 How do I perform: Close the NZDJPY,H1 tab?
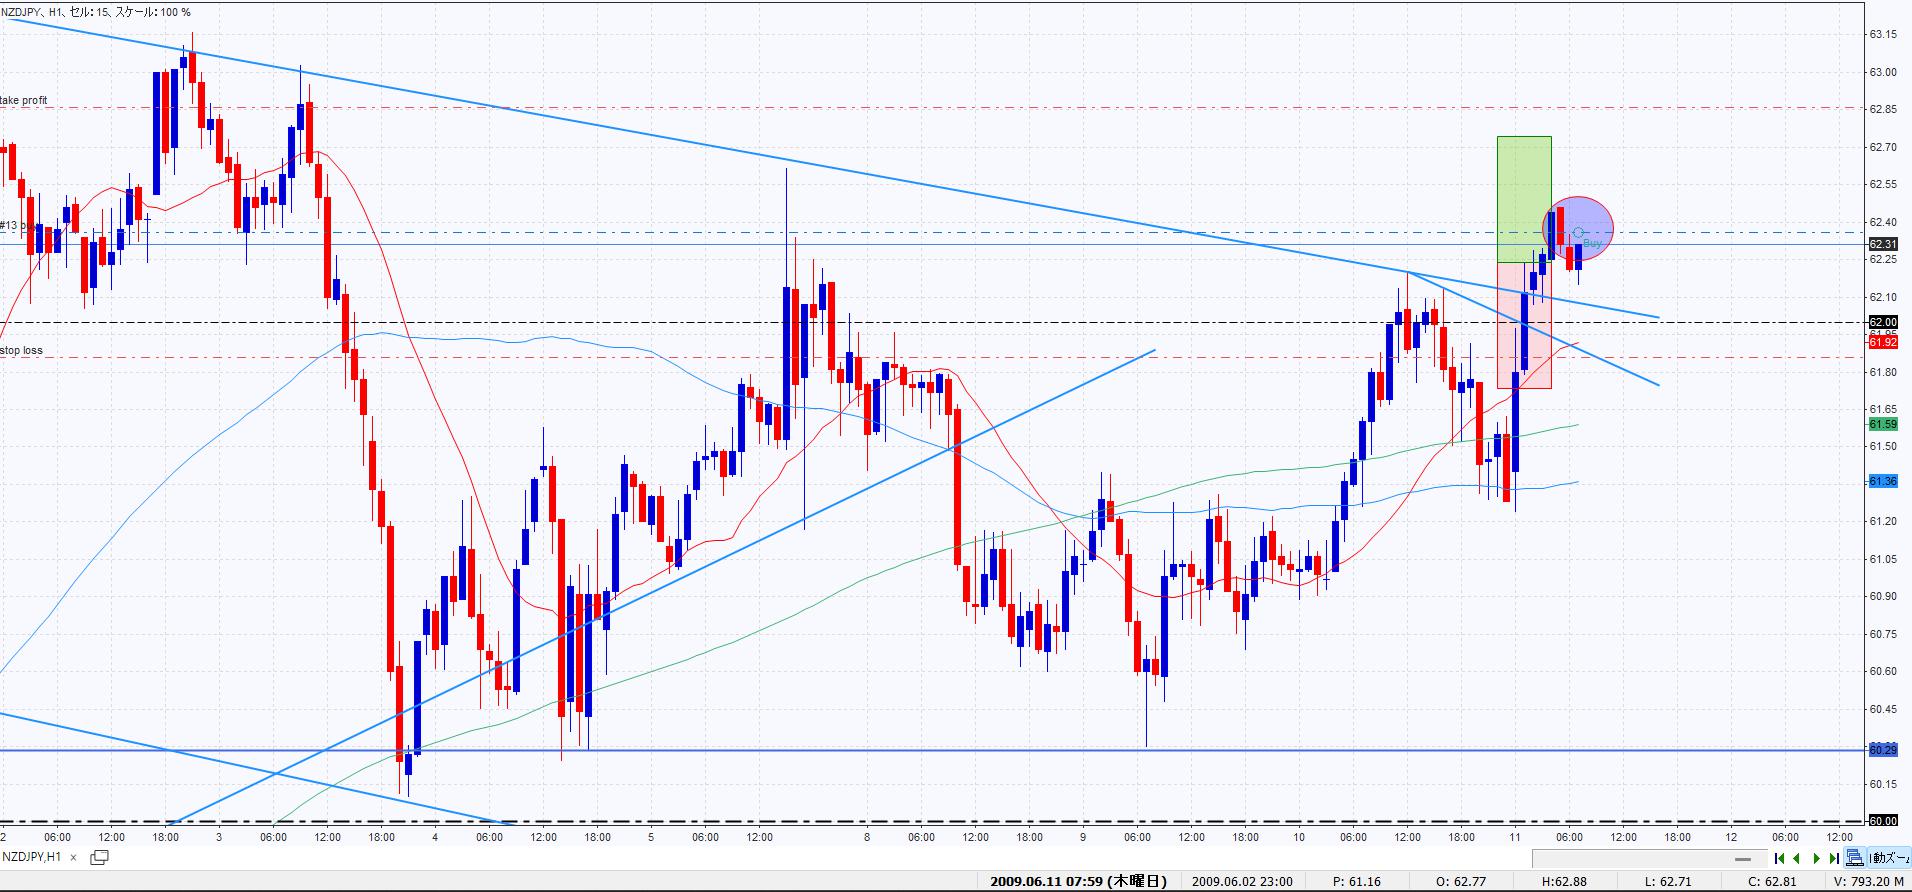coord(74,857)
